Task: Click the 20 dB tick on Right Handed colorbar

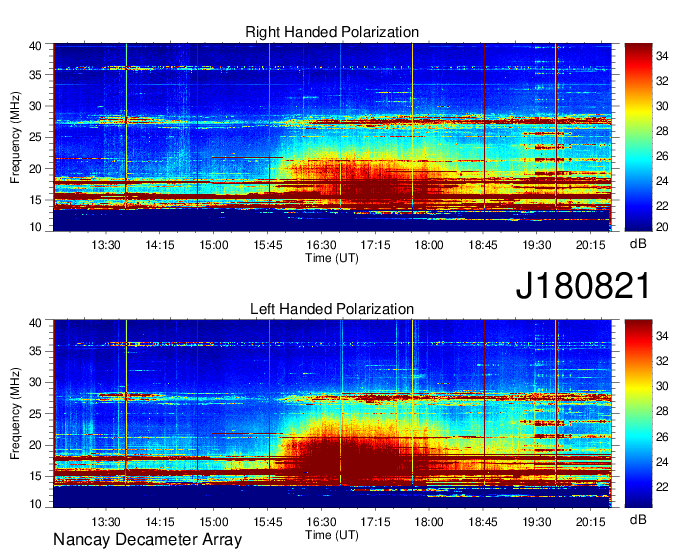Action: click(662, 227)
